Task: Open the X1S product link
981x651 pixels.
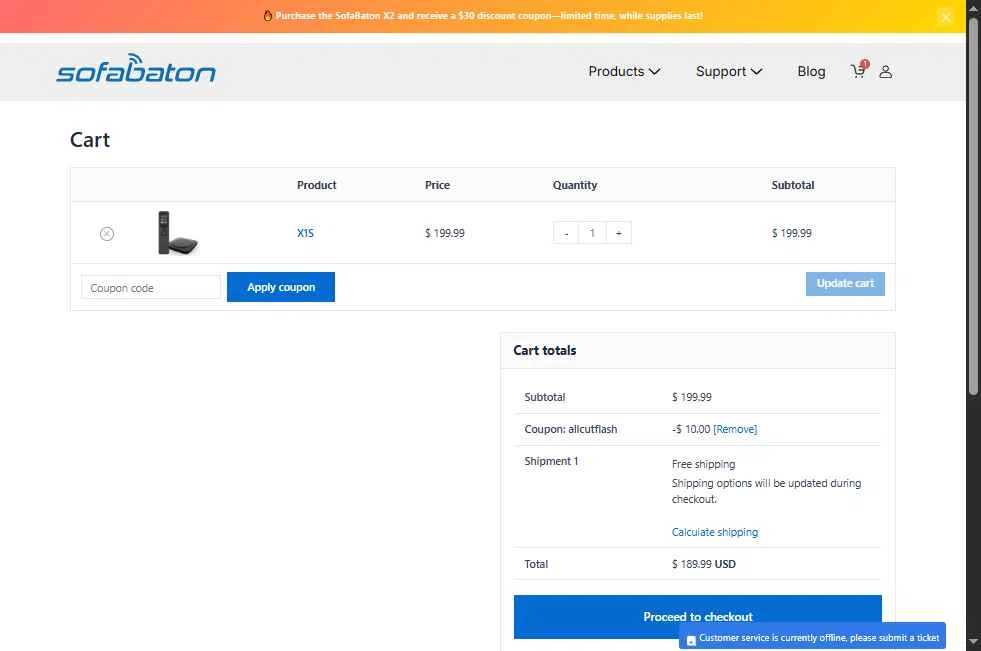Action: pos(305,233)
